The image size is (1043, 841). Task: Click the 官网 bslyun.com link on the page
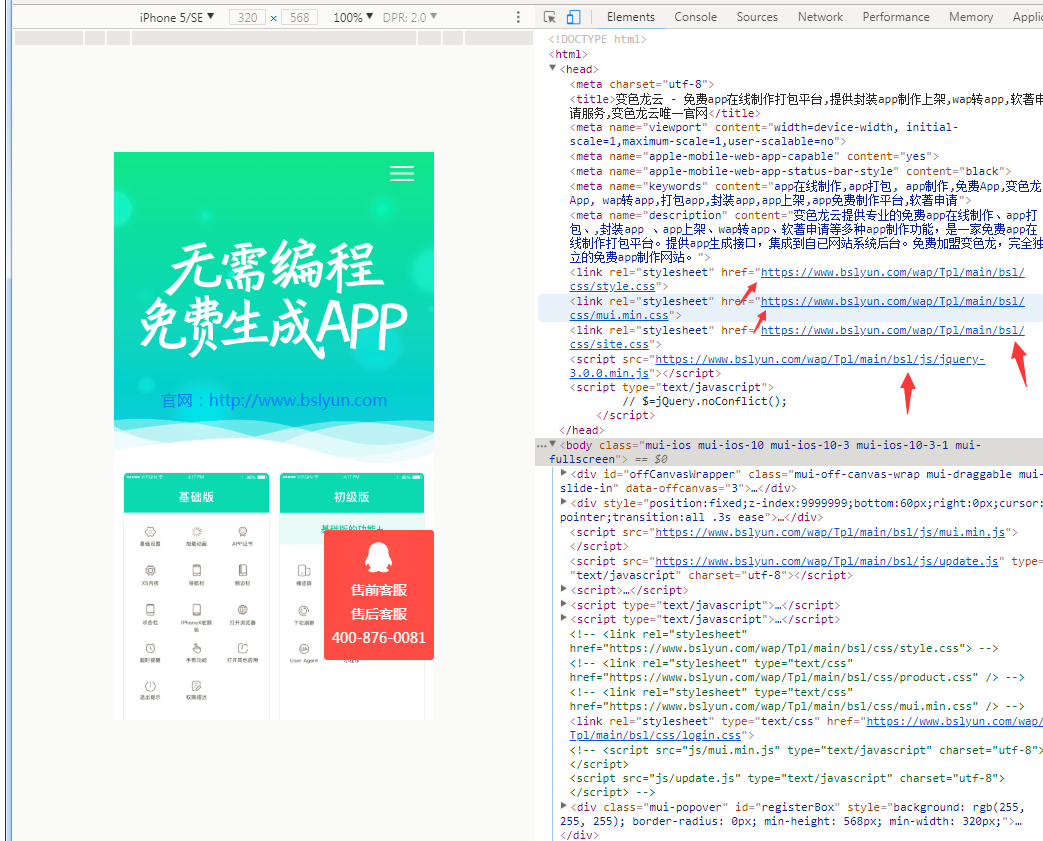[x=274, y=401]
